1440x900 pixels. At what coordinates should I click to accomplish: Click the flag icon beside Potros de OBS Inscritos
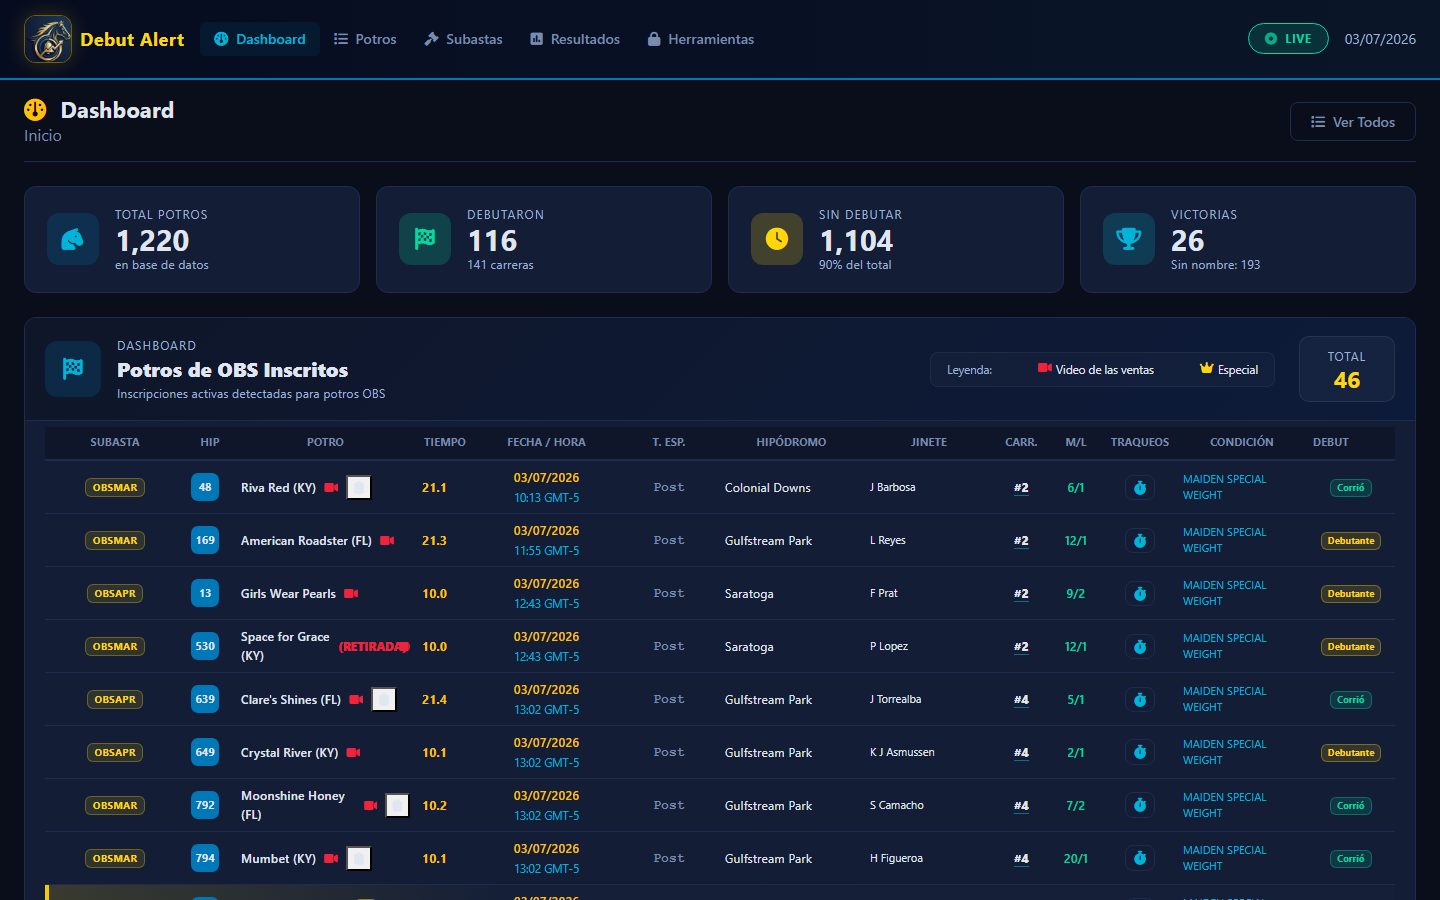(x=73, y=369)
